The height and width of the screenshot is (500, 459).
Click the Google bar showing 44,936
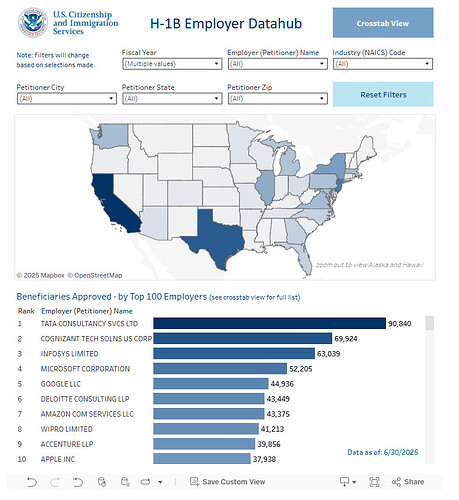click(x=211, y=383)
